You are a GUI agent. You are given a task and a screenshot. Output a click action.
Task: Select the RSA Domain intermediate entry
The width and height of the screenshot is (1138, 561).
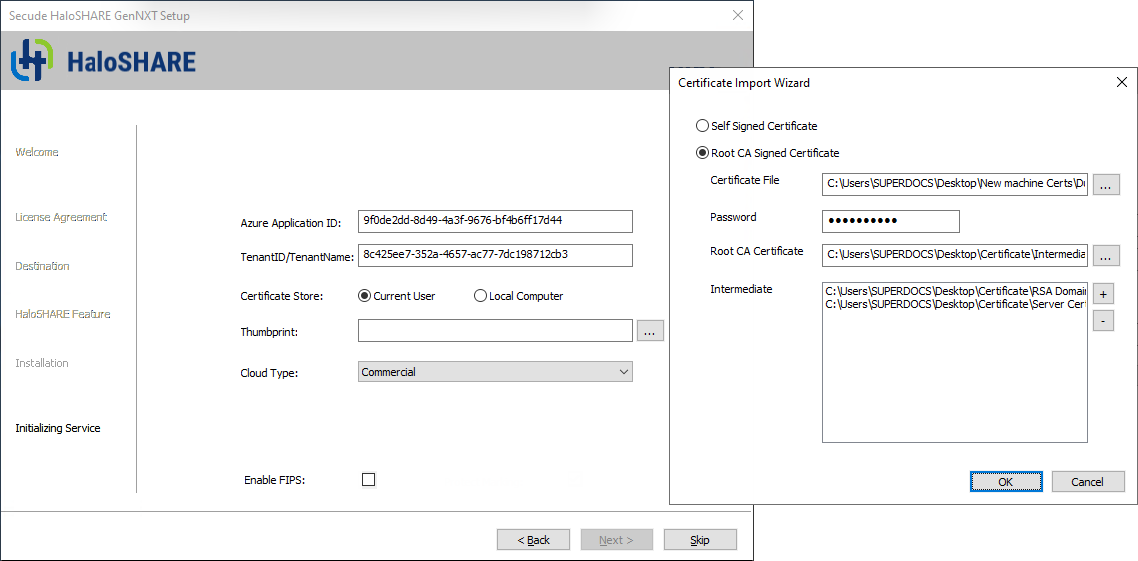[955, 291]
